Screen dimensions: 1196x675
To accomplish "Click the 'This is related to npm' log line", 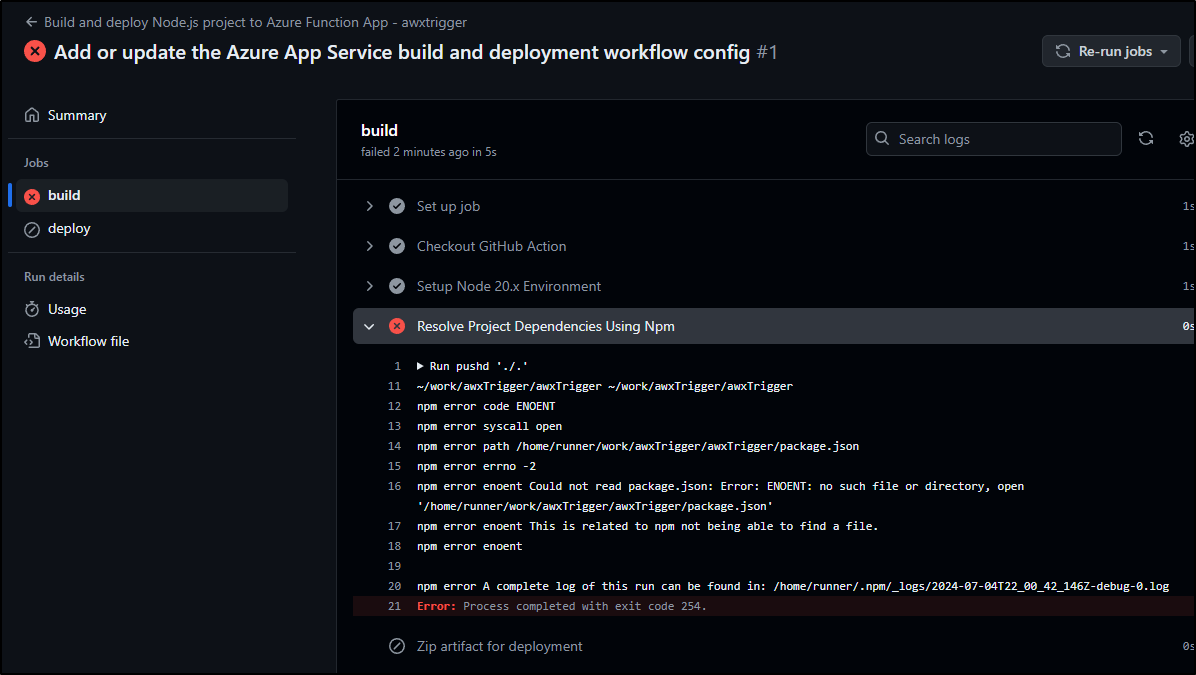I will click(647, 526).
